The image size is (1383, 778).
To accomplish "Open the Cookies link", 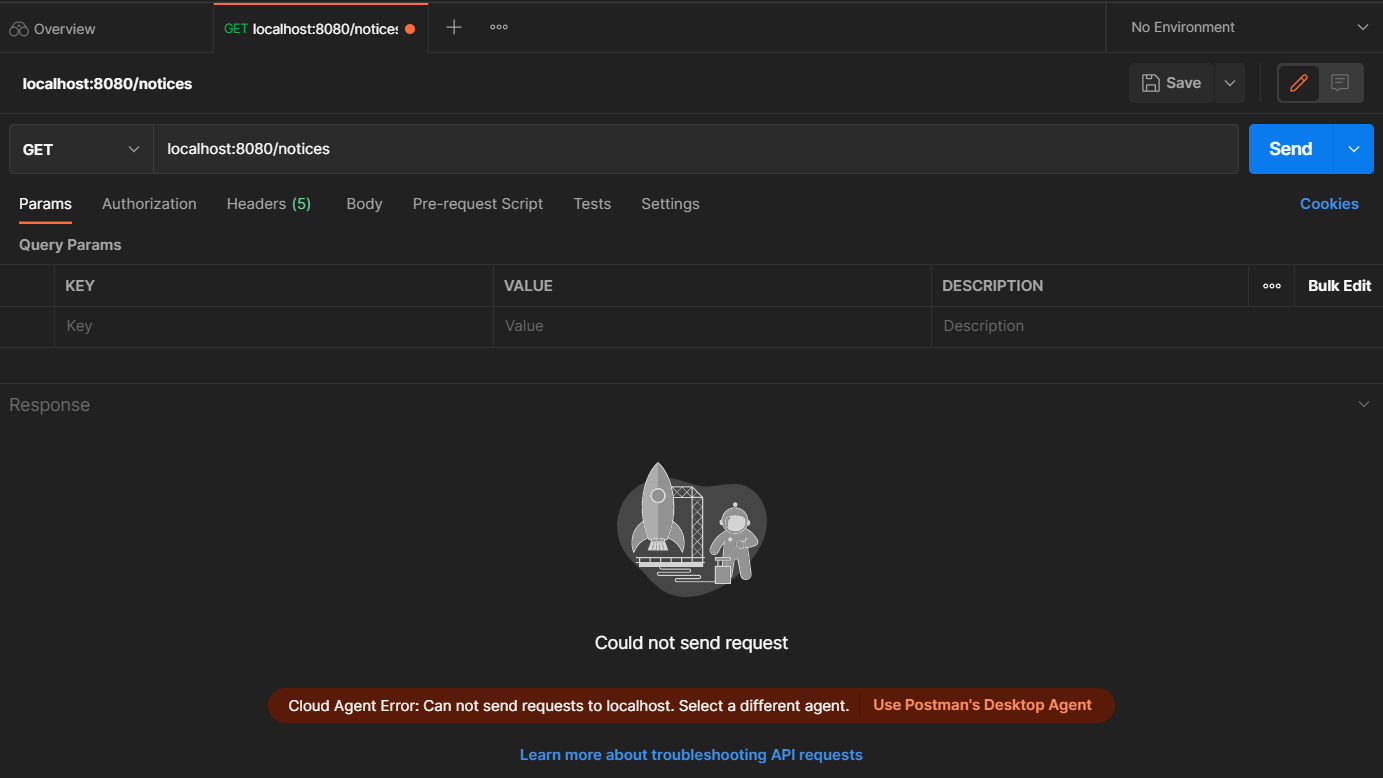I will click(x=1329, y=203).
